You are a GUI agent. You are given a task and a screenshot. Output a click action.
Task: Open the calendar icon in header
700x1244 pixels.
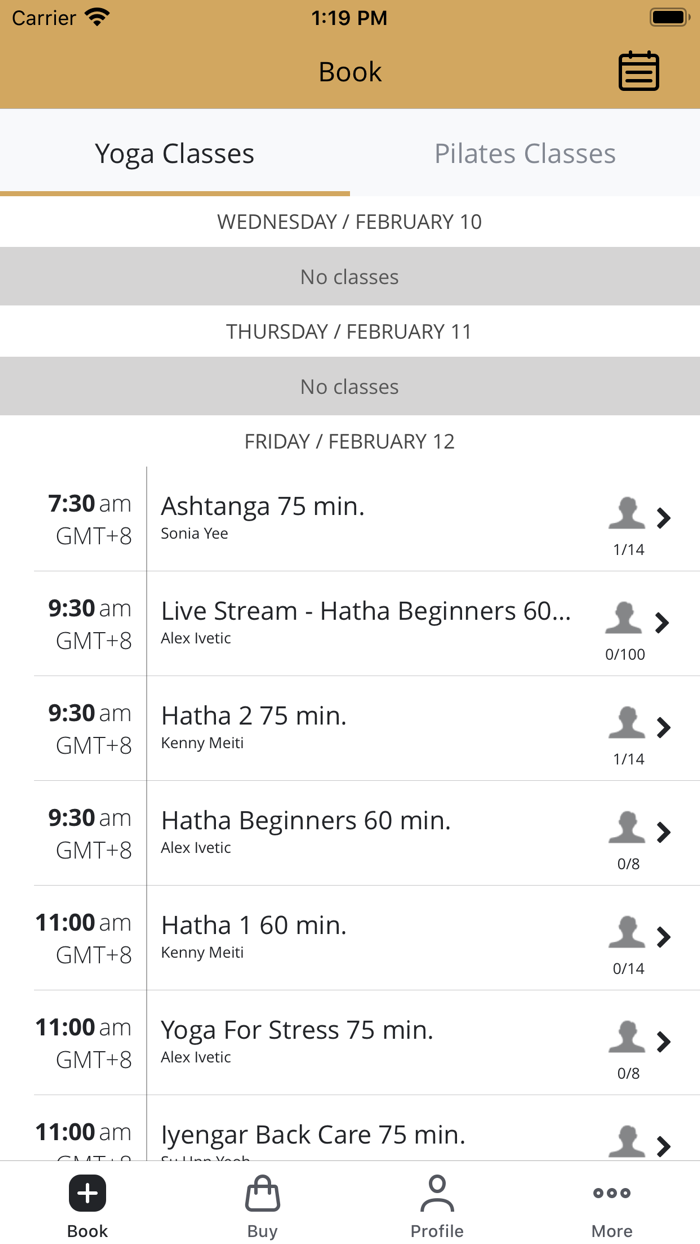[x=638, y=71]
